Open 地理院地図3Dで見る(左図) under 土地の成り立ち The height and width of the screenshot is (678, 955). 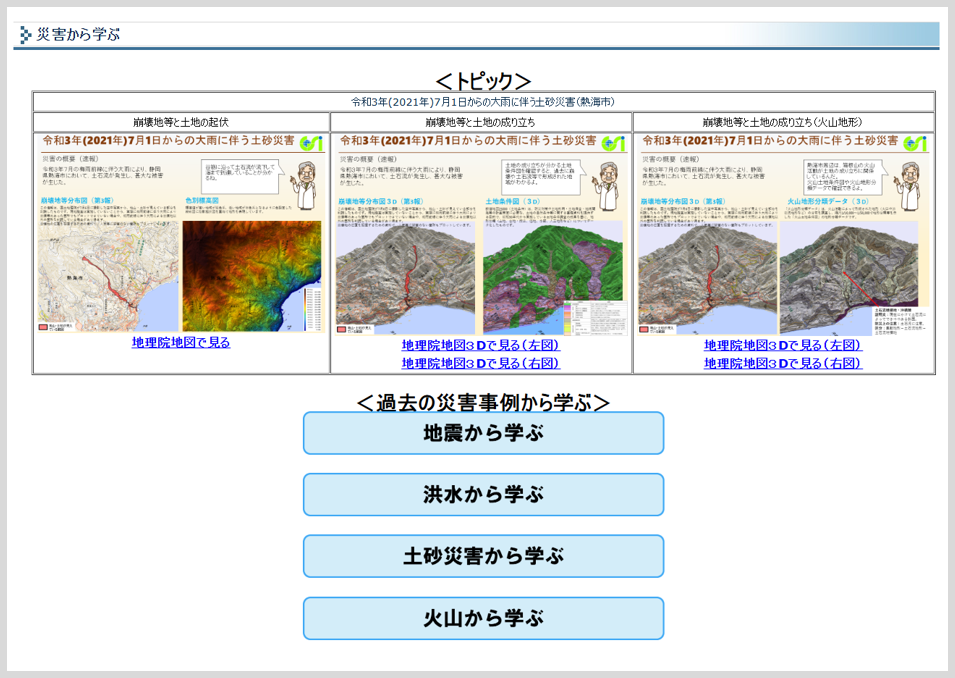coord(481,345)
